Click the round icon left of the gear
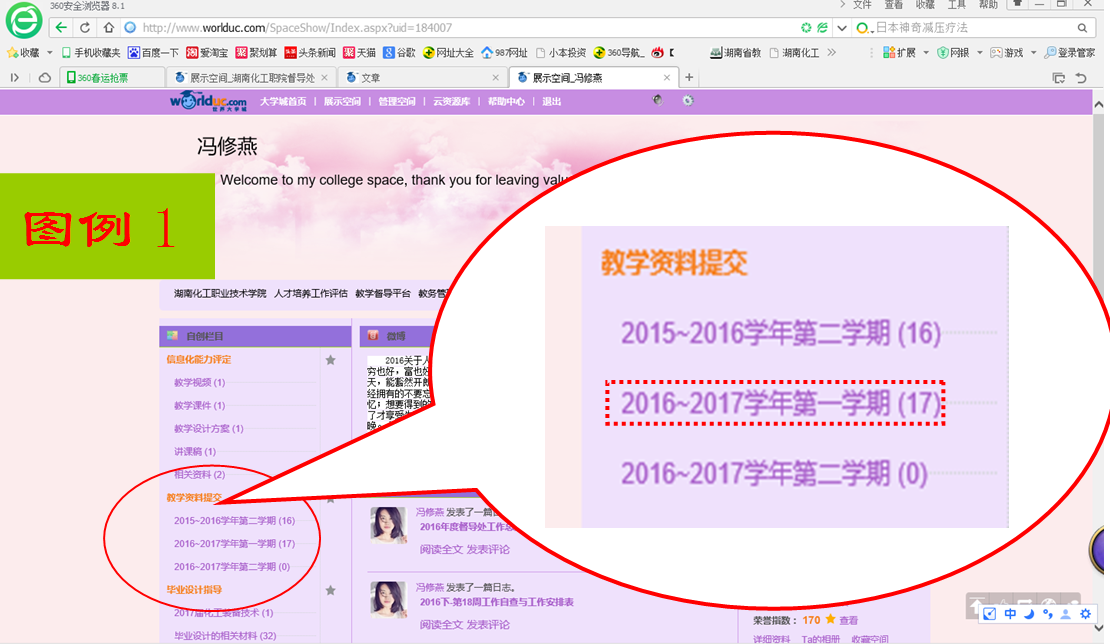Viewport: 1110px width, 644px height. pyautogui.click(x=658, y=100)
